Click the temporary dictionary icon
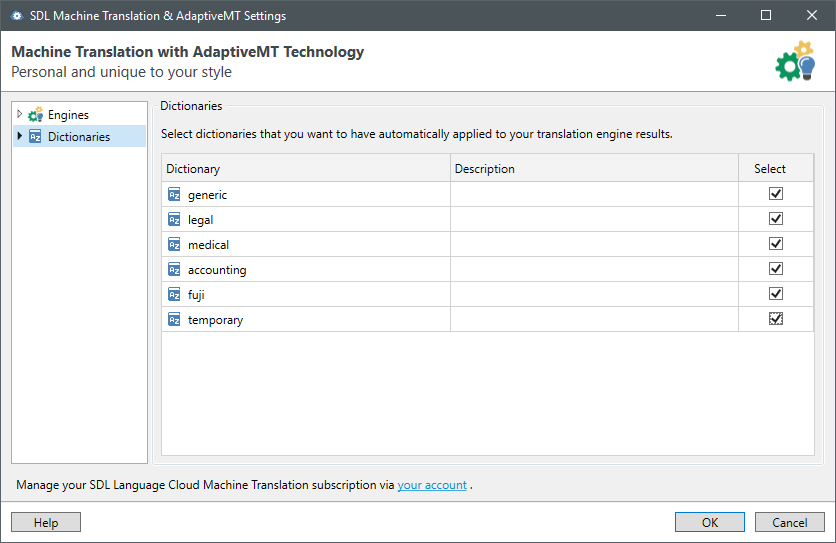The height and width of the screenshot is (543, 836). coord(174,320)
